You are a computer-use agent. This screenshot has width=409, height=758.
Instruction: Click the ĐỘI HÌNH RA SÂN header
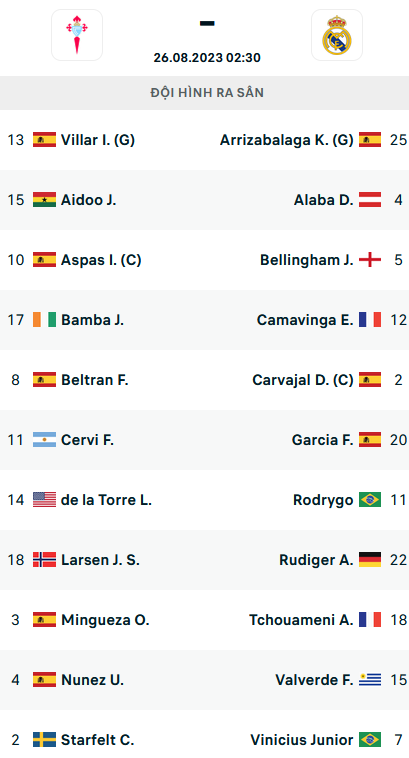click(x=207, y=93)
